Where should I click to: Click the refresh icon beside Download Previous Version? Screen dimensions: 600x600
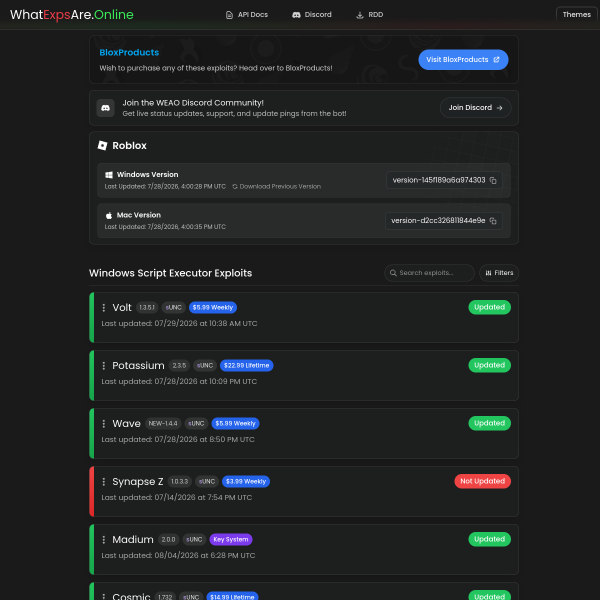click(x=235, y=186)
